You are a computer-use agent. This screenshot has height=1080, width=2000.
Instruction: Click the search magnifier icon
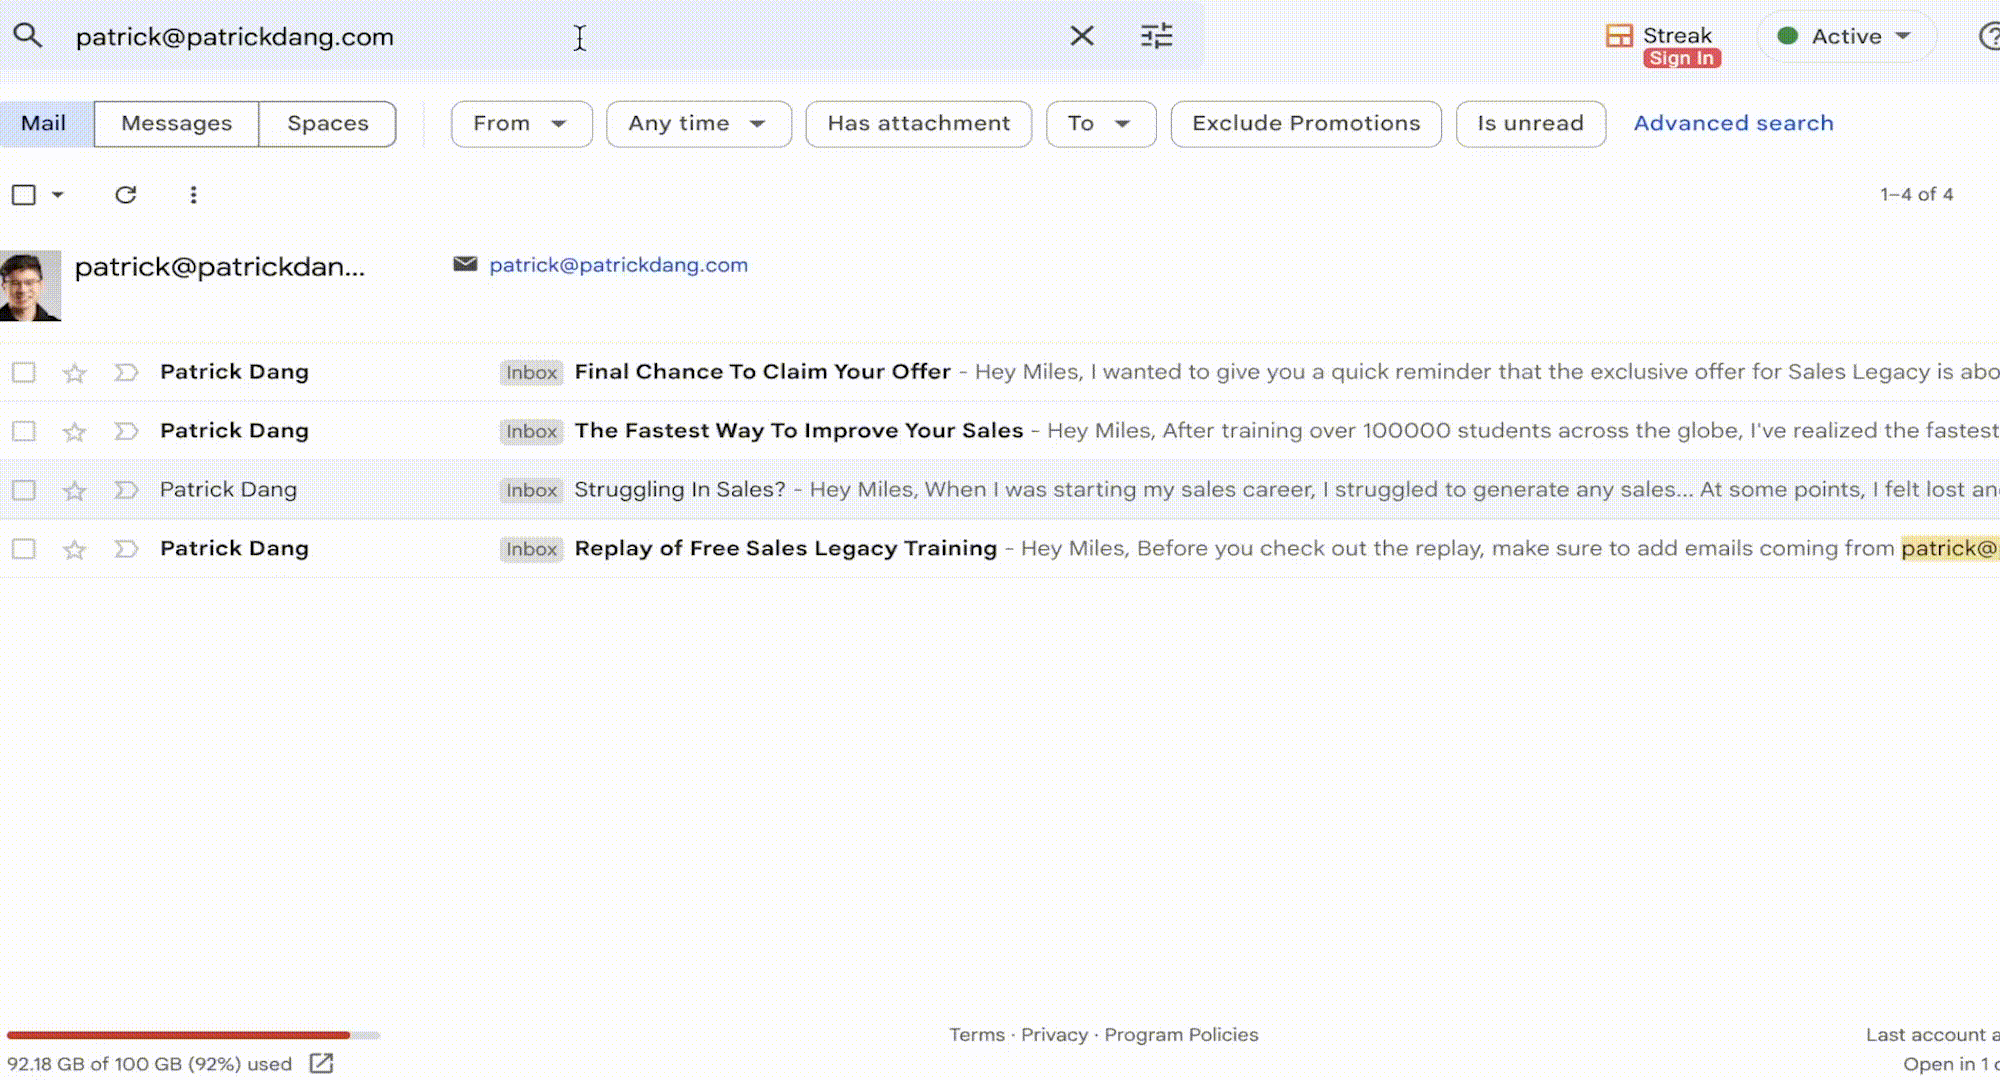coord(27,36)
